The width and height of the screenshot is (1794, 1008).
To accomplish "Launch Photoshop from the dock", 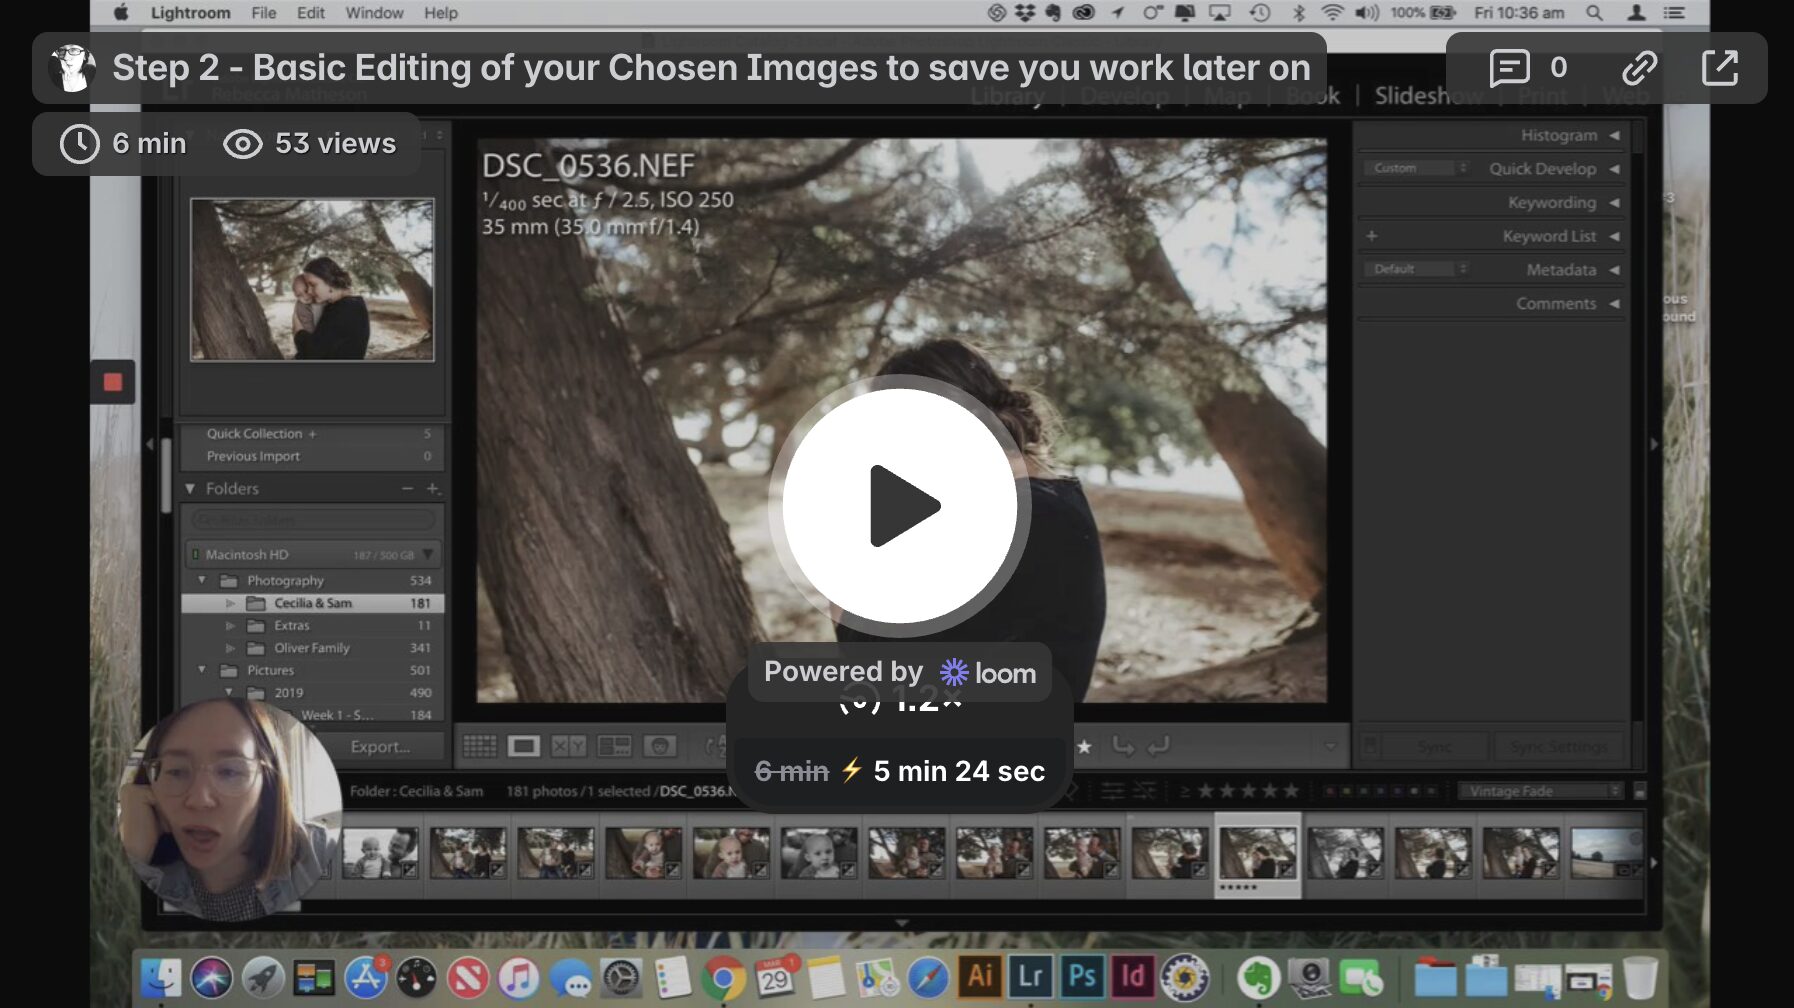I will 1081,976.
